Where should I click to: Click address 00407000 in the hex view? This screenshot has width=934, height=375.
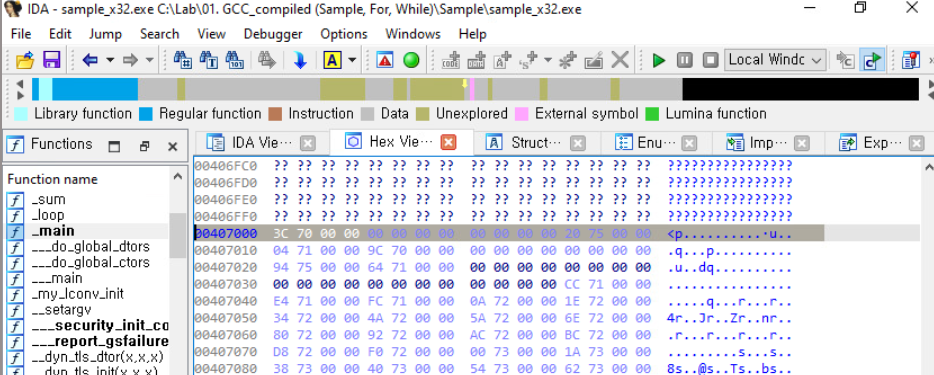(226, 233)
